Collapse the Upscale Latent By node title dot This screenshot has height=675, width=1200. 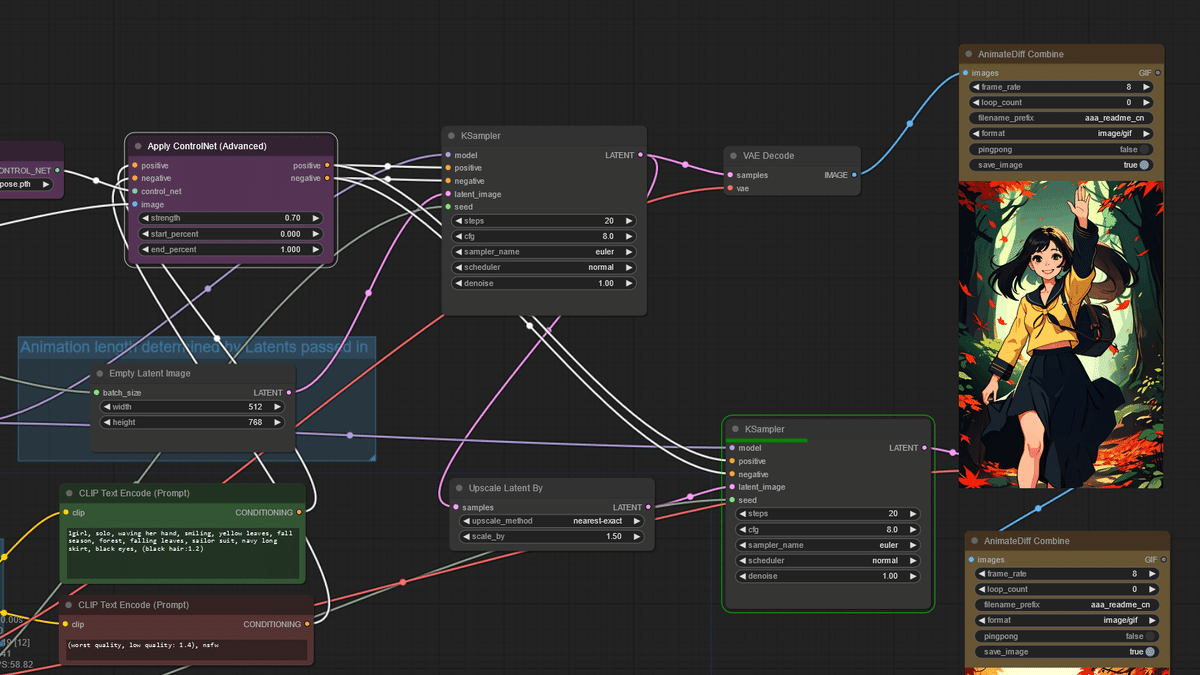tap(459, 488)
